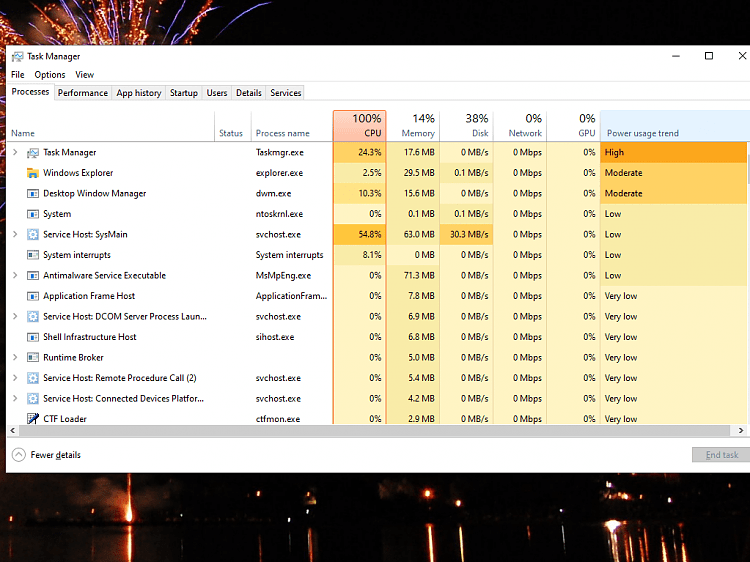
Task: Click the Connected Devices Platform gear icon
Action: (x=33, y=398)
